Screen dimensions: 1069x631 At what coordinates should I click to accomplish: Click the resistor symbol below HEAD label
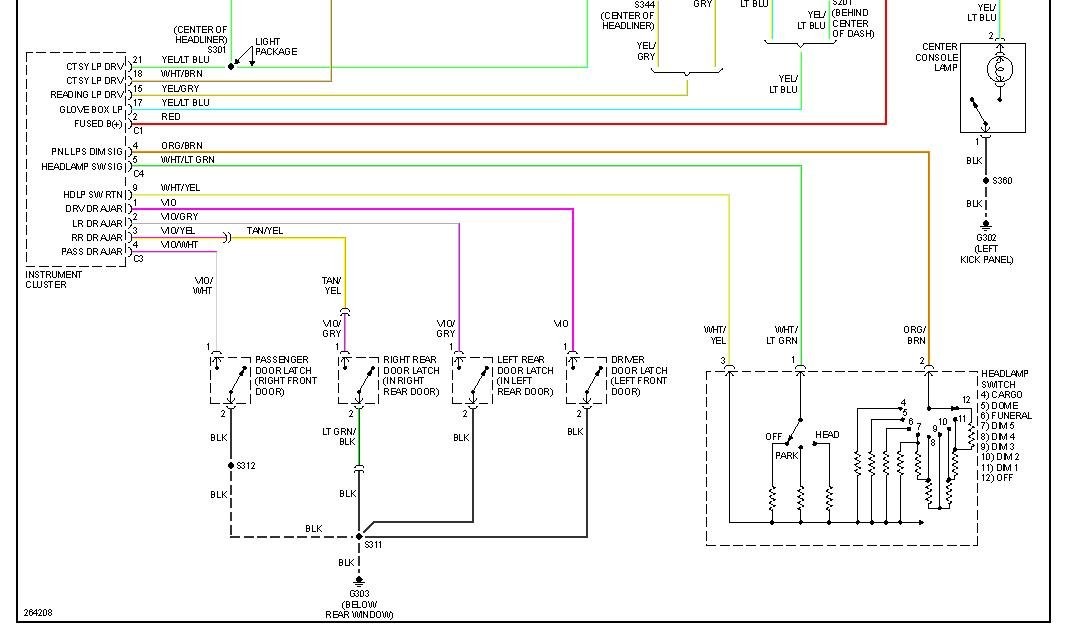[829, 499]
